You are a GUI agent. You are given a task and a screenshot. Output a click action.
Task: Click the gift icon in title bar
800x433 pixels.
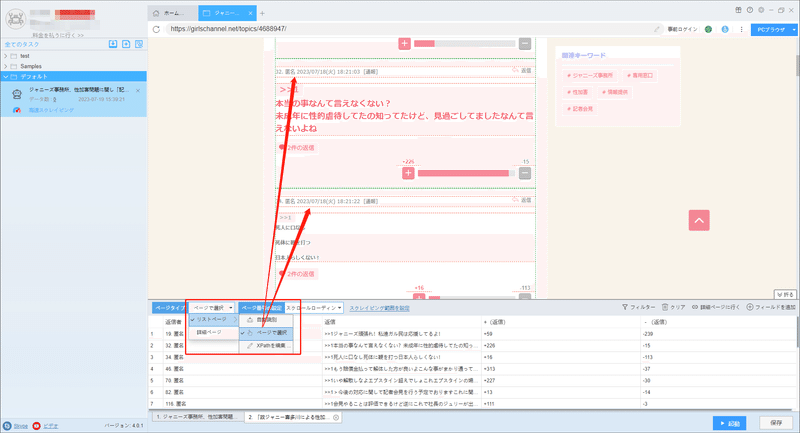pyautogui.click(x=738, y=10)
